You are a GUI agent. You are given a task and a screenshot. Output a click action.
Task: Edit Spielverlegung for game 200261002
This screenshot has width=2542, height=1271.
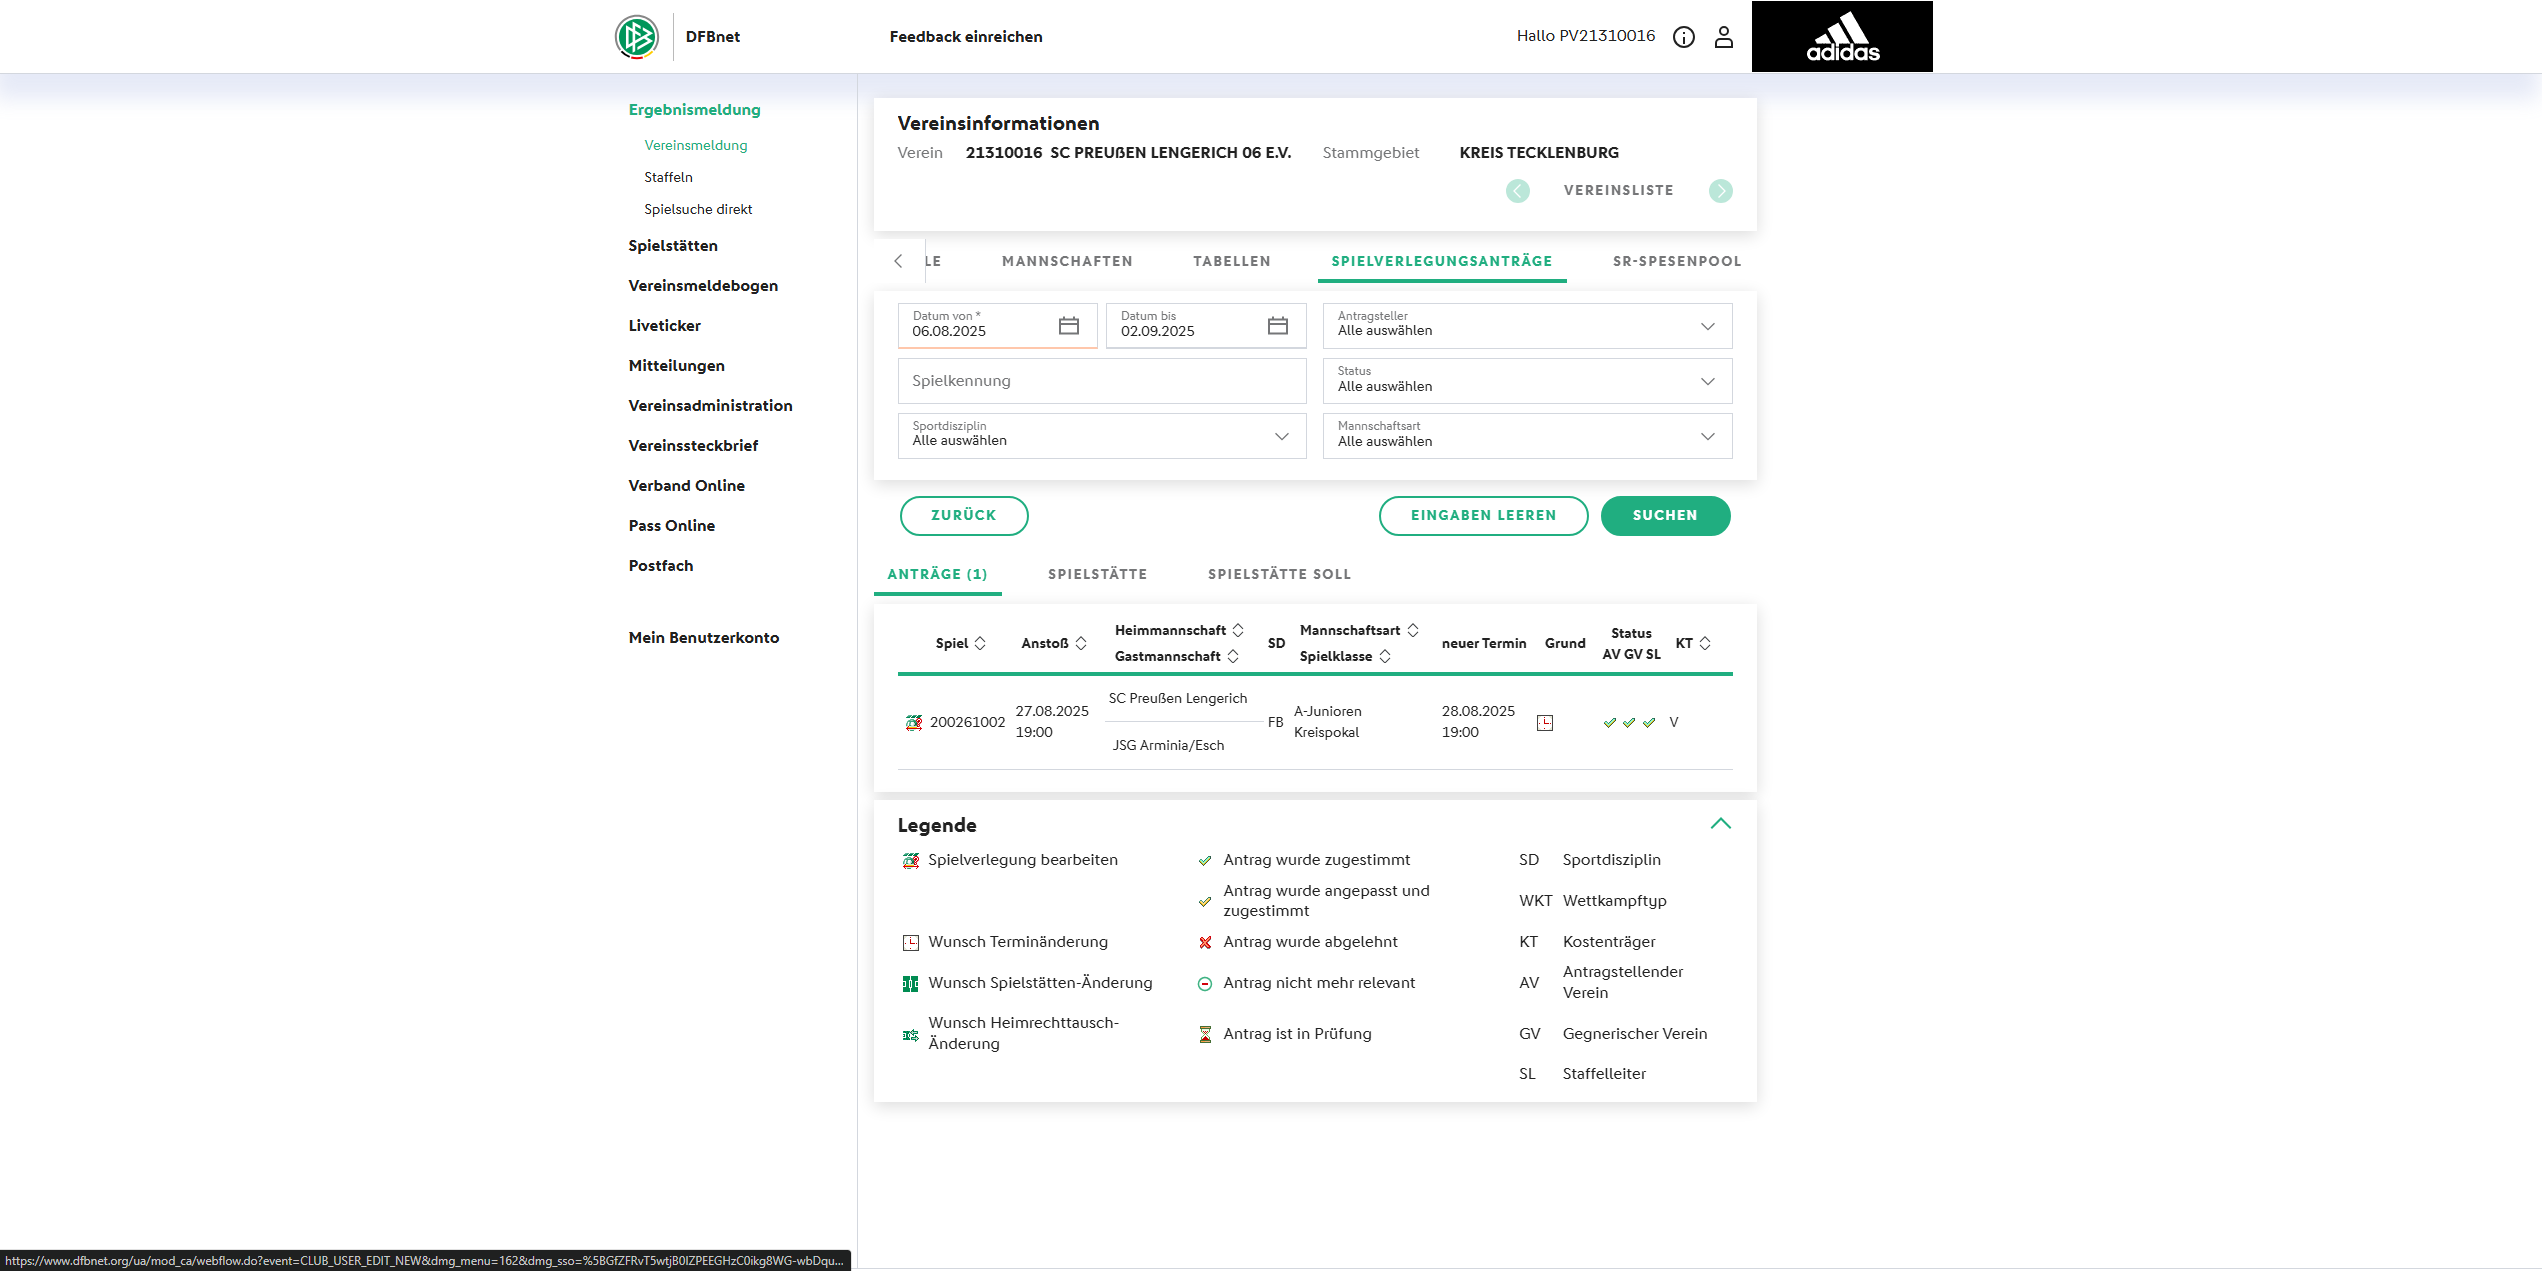click(x=913, y=722)
